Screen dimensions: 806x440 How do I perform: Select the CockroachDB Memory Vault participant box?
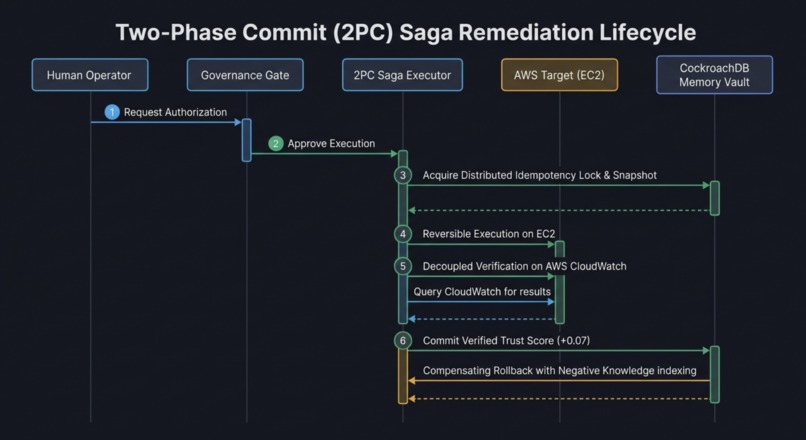click(715, 75)
